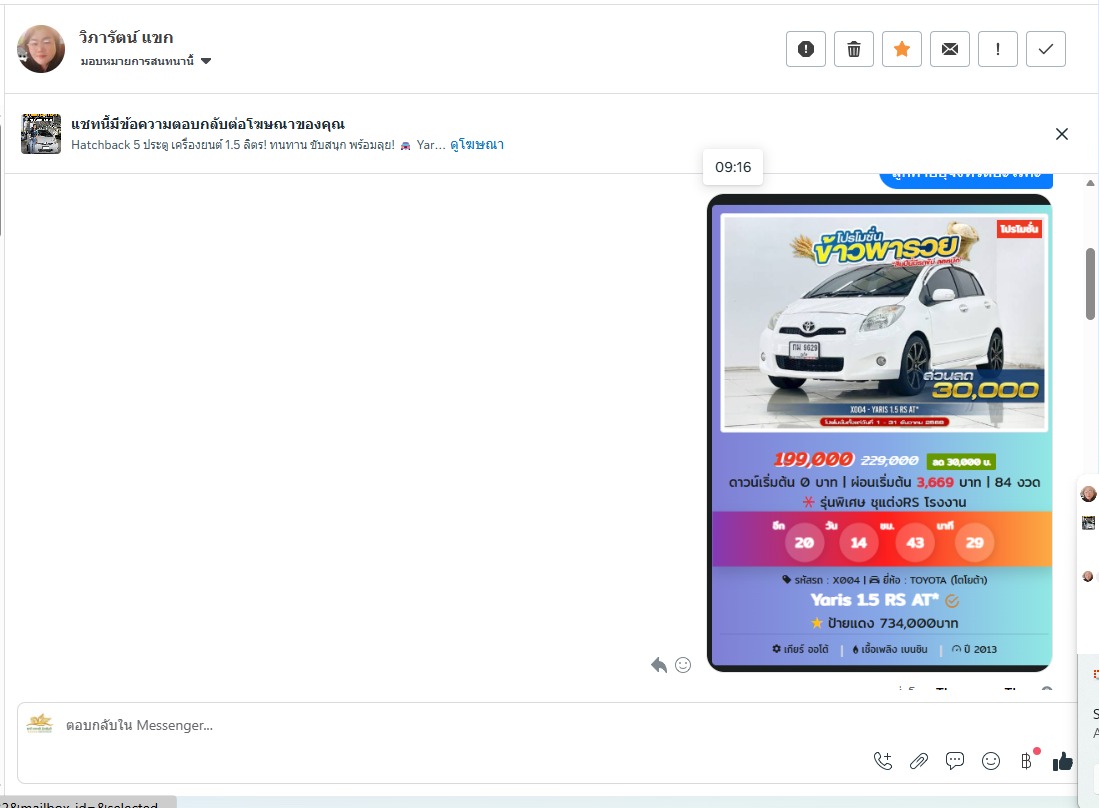Click the page logo beside reply box
The width and height of the screenshot is (1099, 808).
coord(39,724)
